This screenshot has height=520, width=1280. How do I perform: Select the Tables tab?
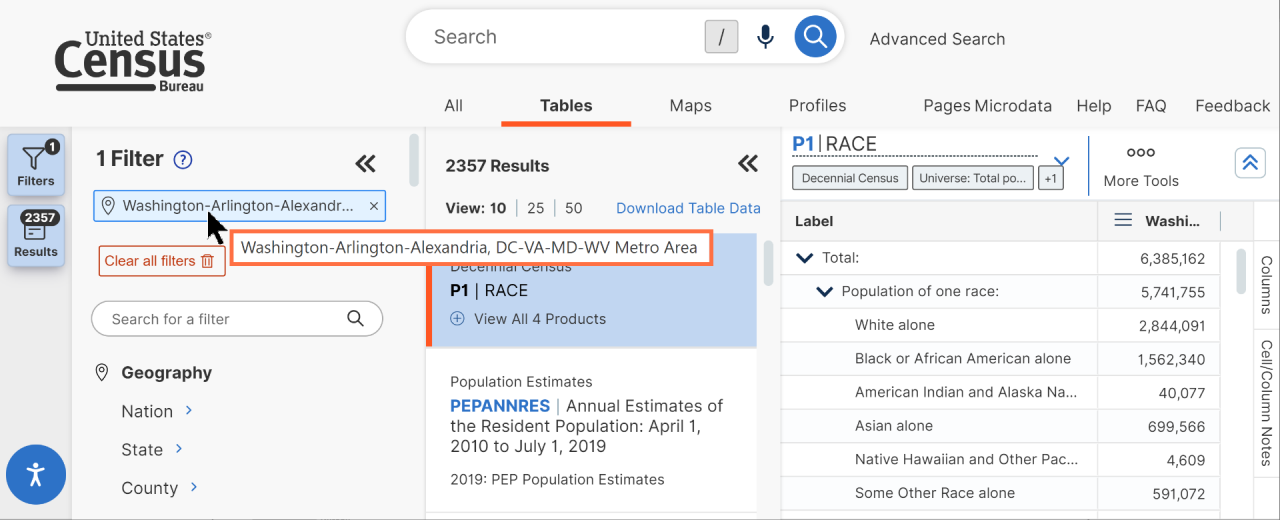566,105
